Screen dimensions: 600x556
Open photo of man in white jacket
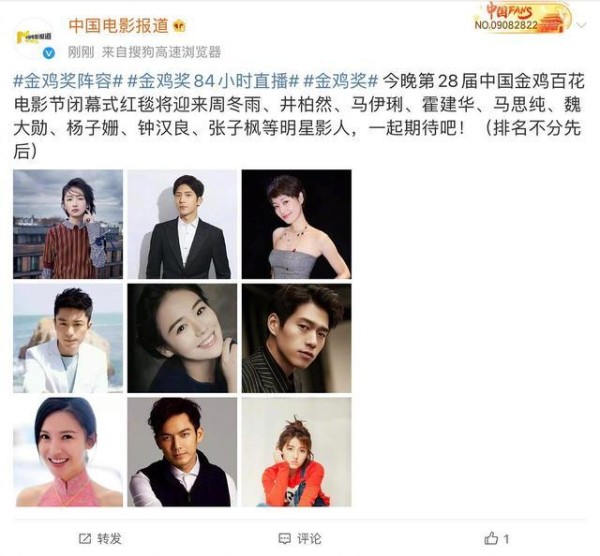68,338
